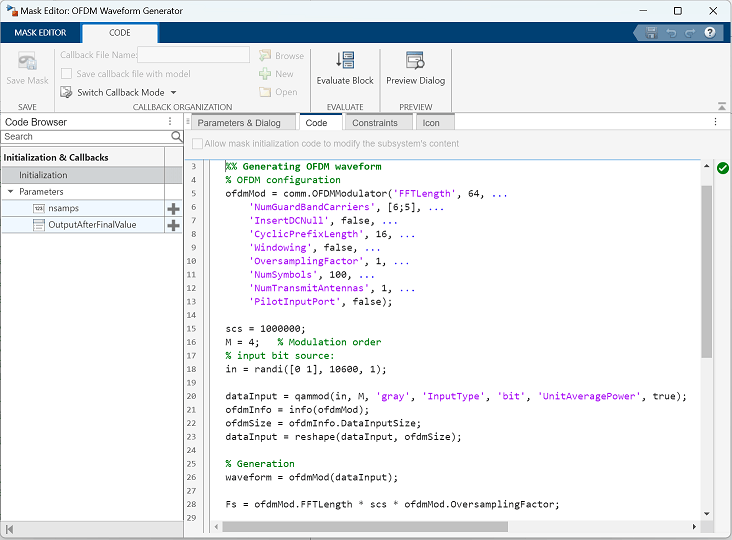Focus the Code Browser search field
Image resolution: width=732 pixels, height=540 pixels.
(87, 136)
